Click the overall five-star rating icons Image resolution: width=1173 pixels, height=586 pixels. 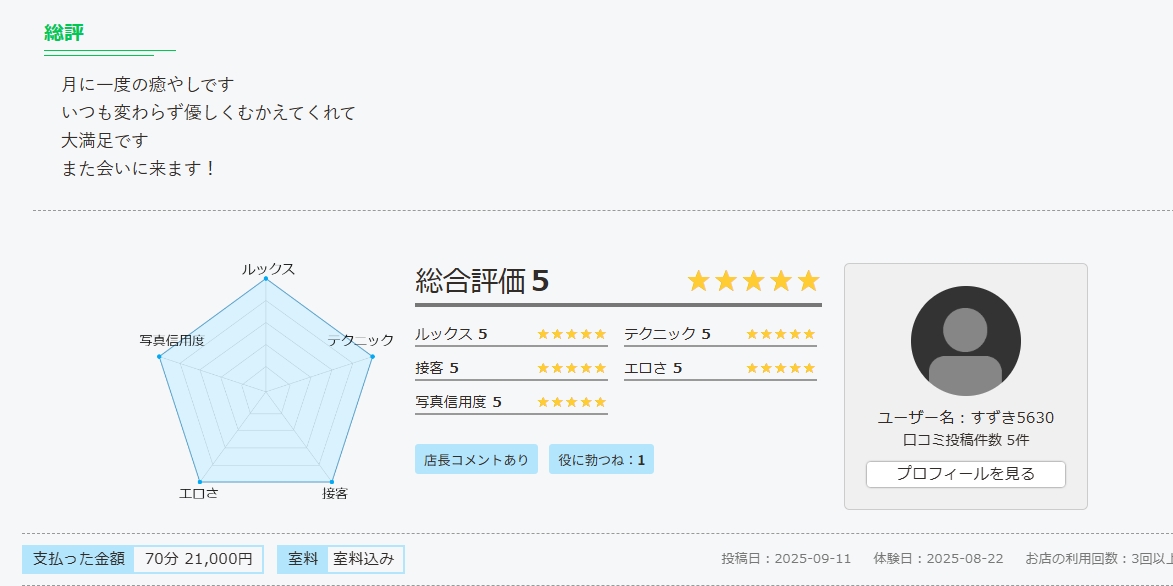tap(753, 281)
